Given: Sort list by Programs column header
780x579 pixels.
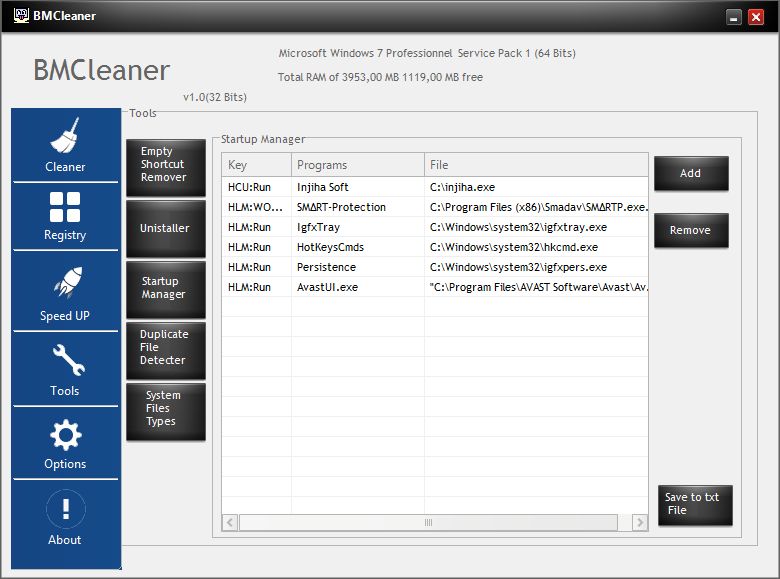Looking at the screenshot, I should (357, 165).
